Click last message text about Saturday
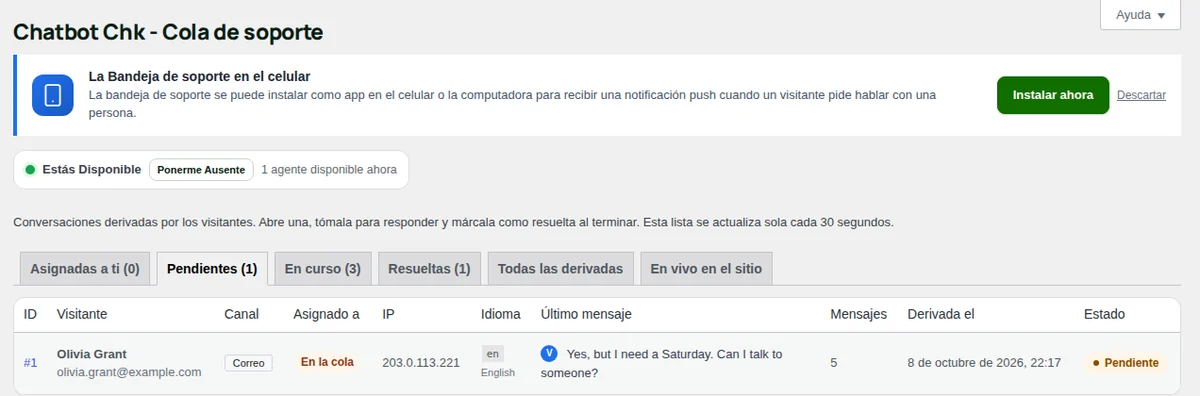Image resolution: width=1200 pixels, height=396 pixels. 661,363
